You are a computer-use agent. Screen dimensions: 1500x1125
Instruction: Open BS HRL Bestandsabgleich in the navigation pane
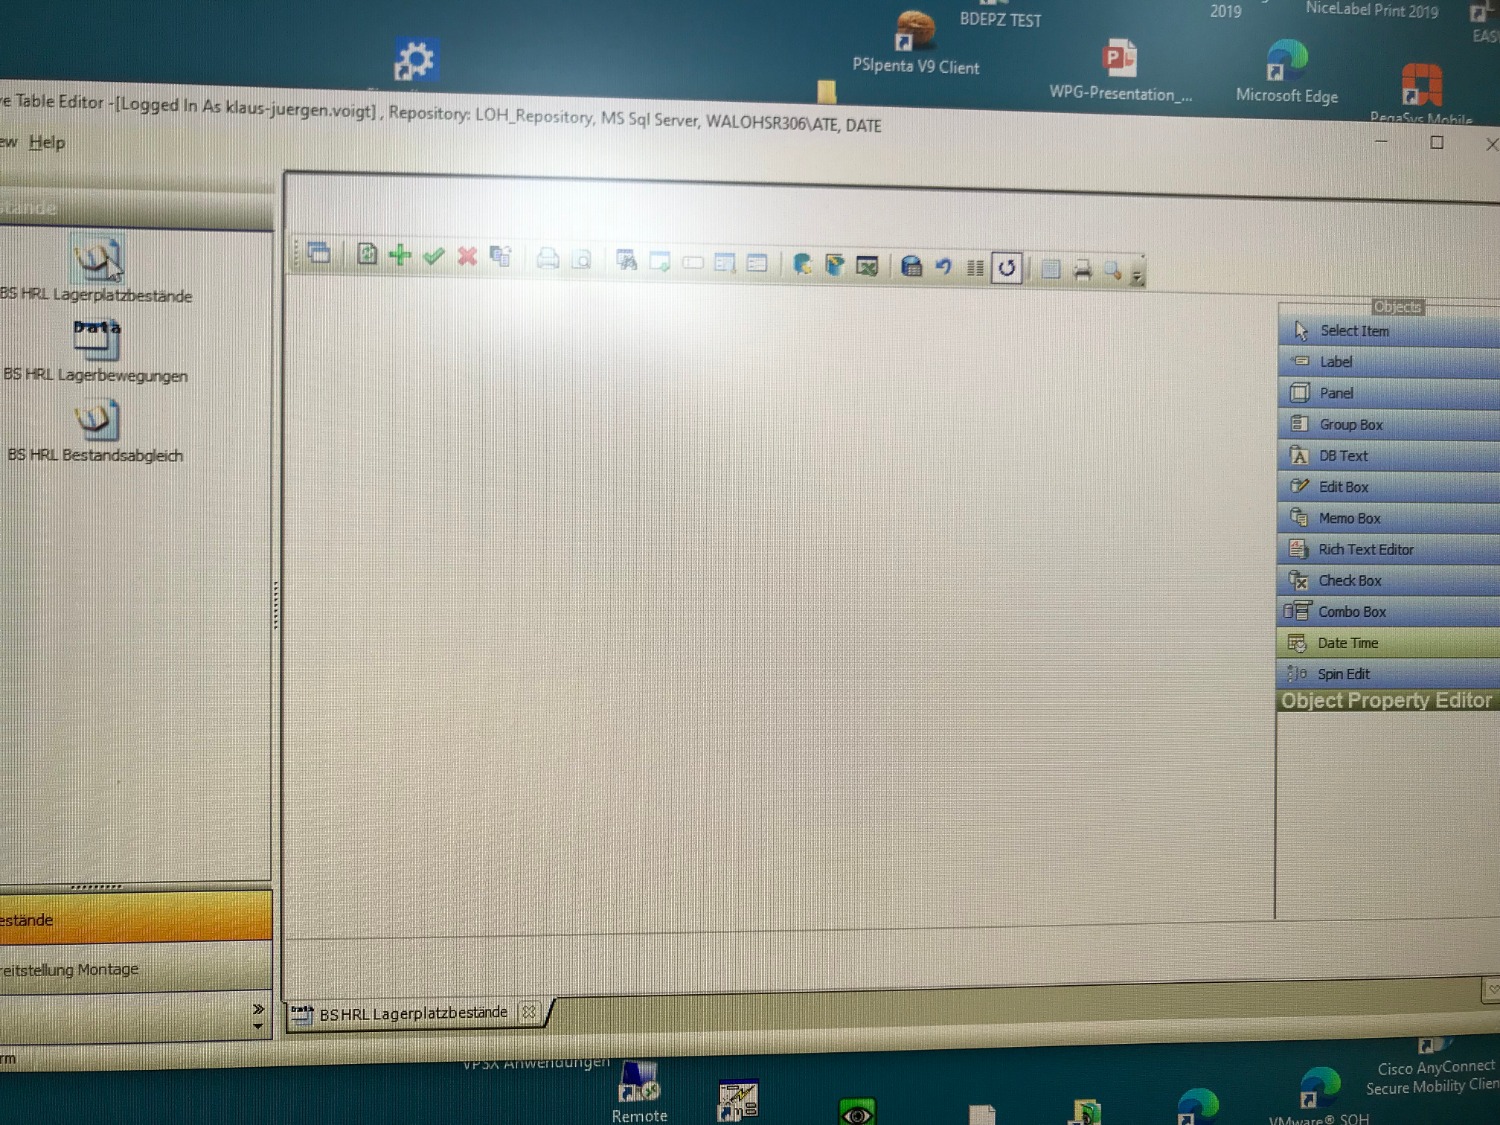tap(96, 431)
